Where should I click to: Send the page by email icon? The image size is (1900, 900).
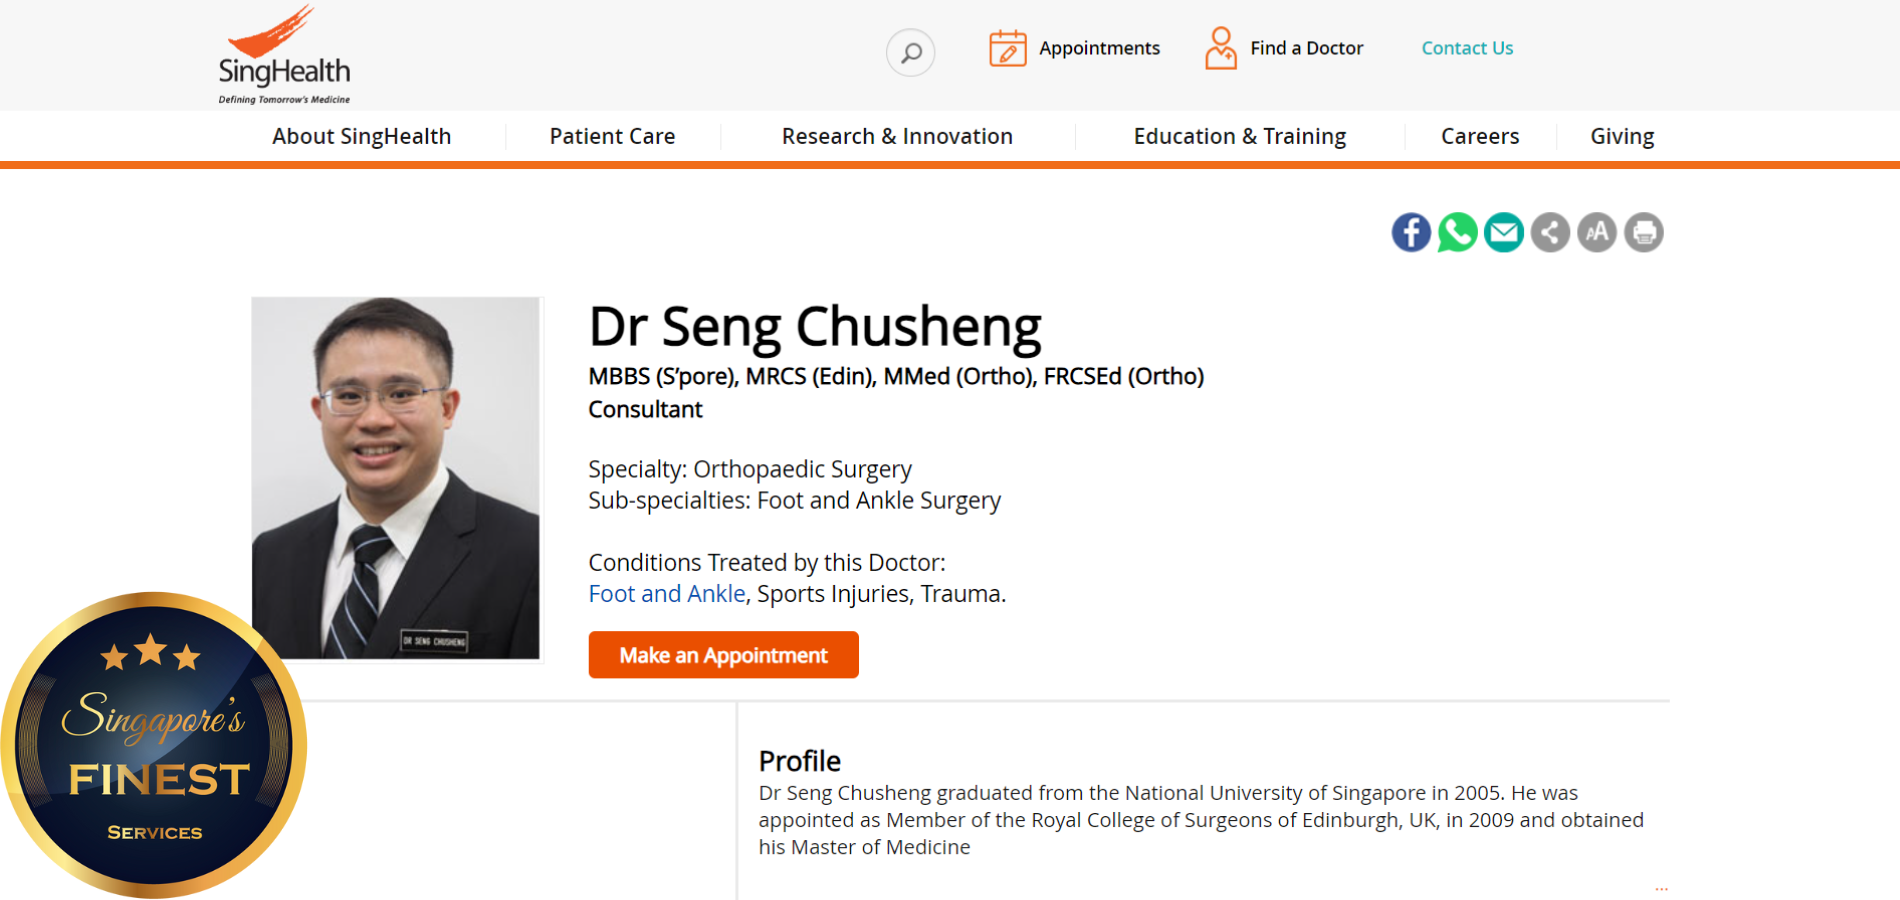pyautogui.click(x=1504, y=232)
